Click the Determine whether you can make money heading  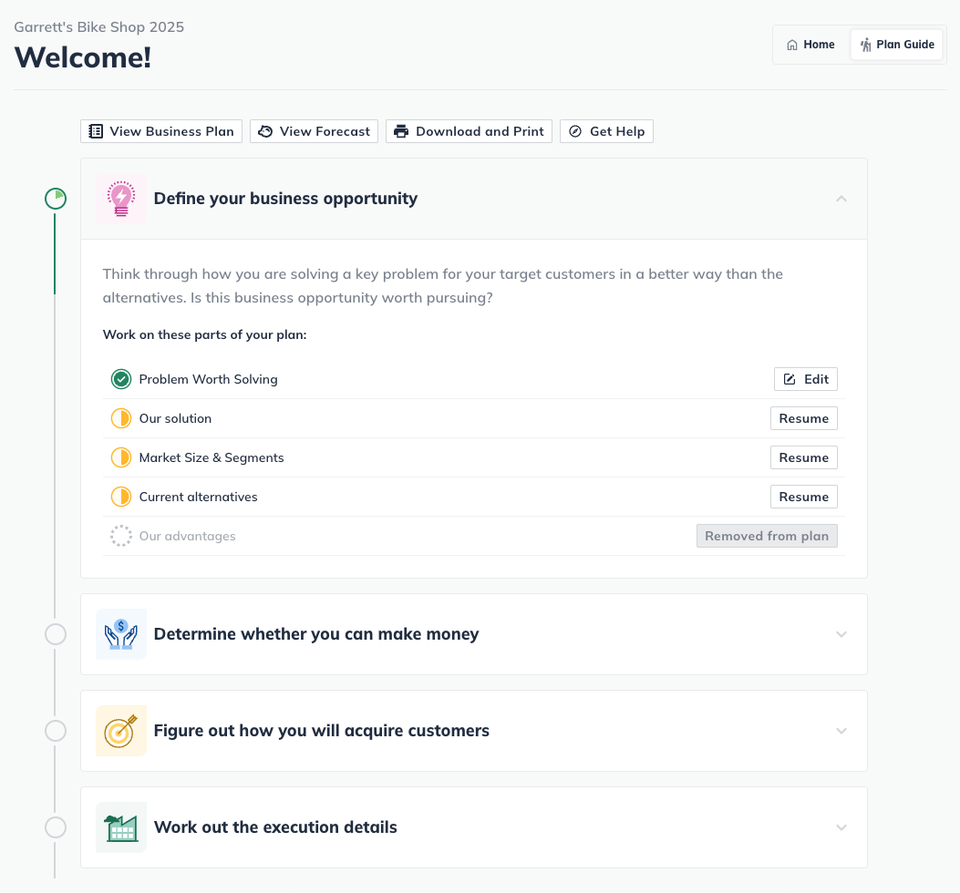316,634
